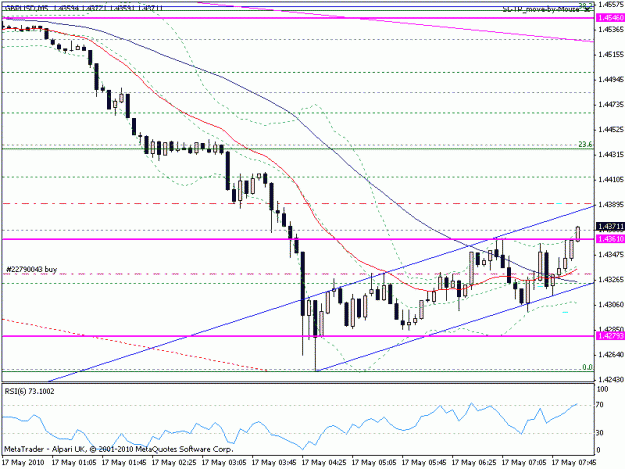Click the 17 May 01:05 time label
Viewport: 625px width, 469px height.
pyautogui.click(x=74, y=463)
